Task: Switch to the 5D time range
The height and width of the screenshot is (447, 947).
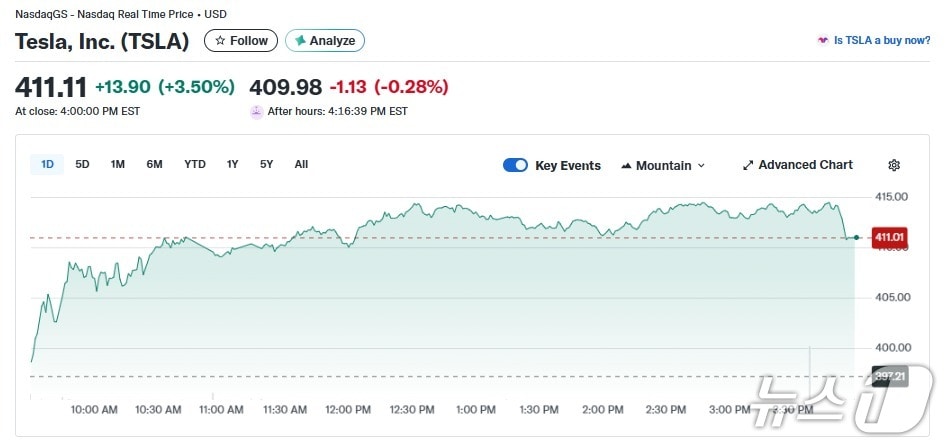Action: pos(82,164)
